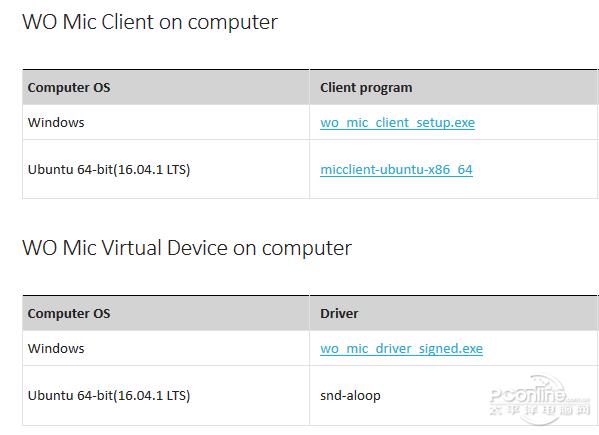599x435 pixels.
Task: Download wo_mic_client_setup.exe for Windows
Action: point(397,123)
